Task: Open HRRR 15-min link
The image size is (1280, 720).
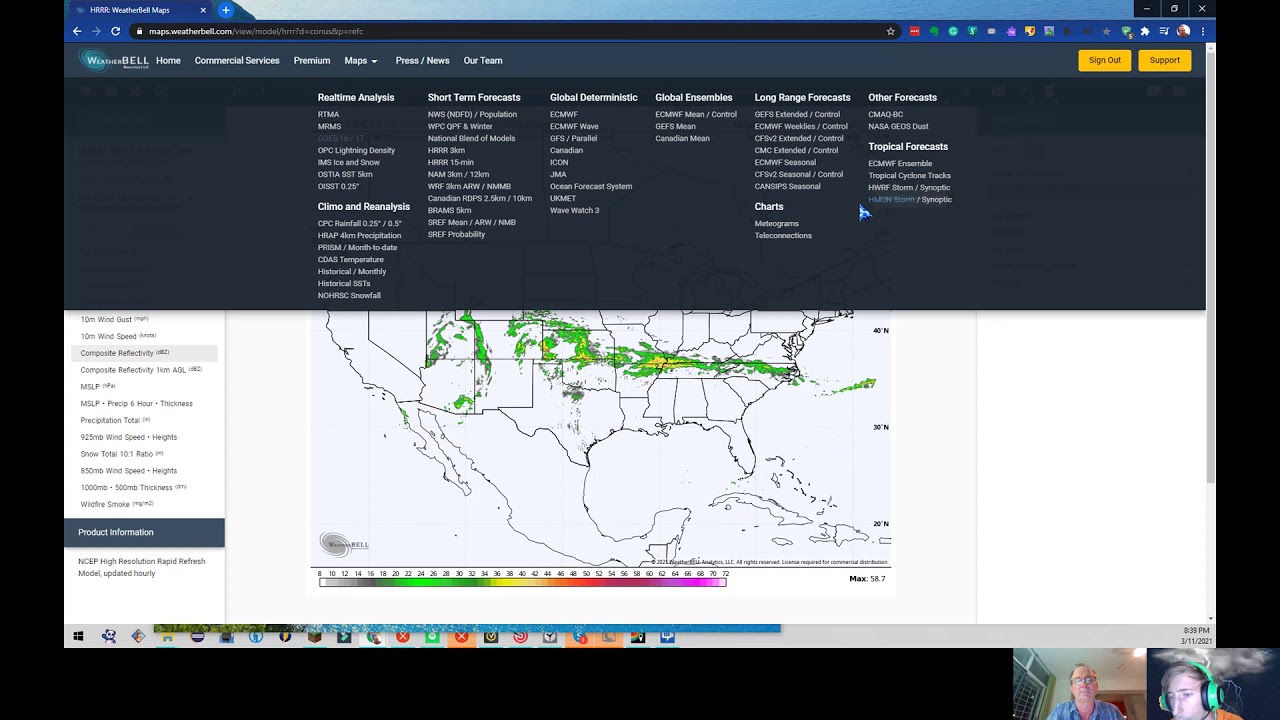Action: click(451, 162)
